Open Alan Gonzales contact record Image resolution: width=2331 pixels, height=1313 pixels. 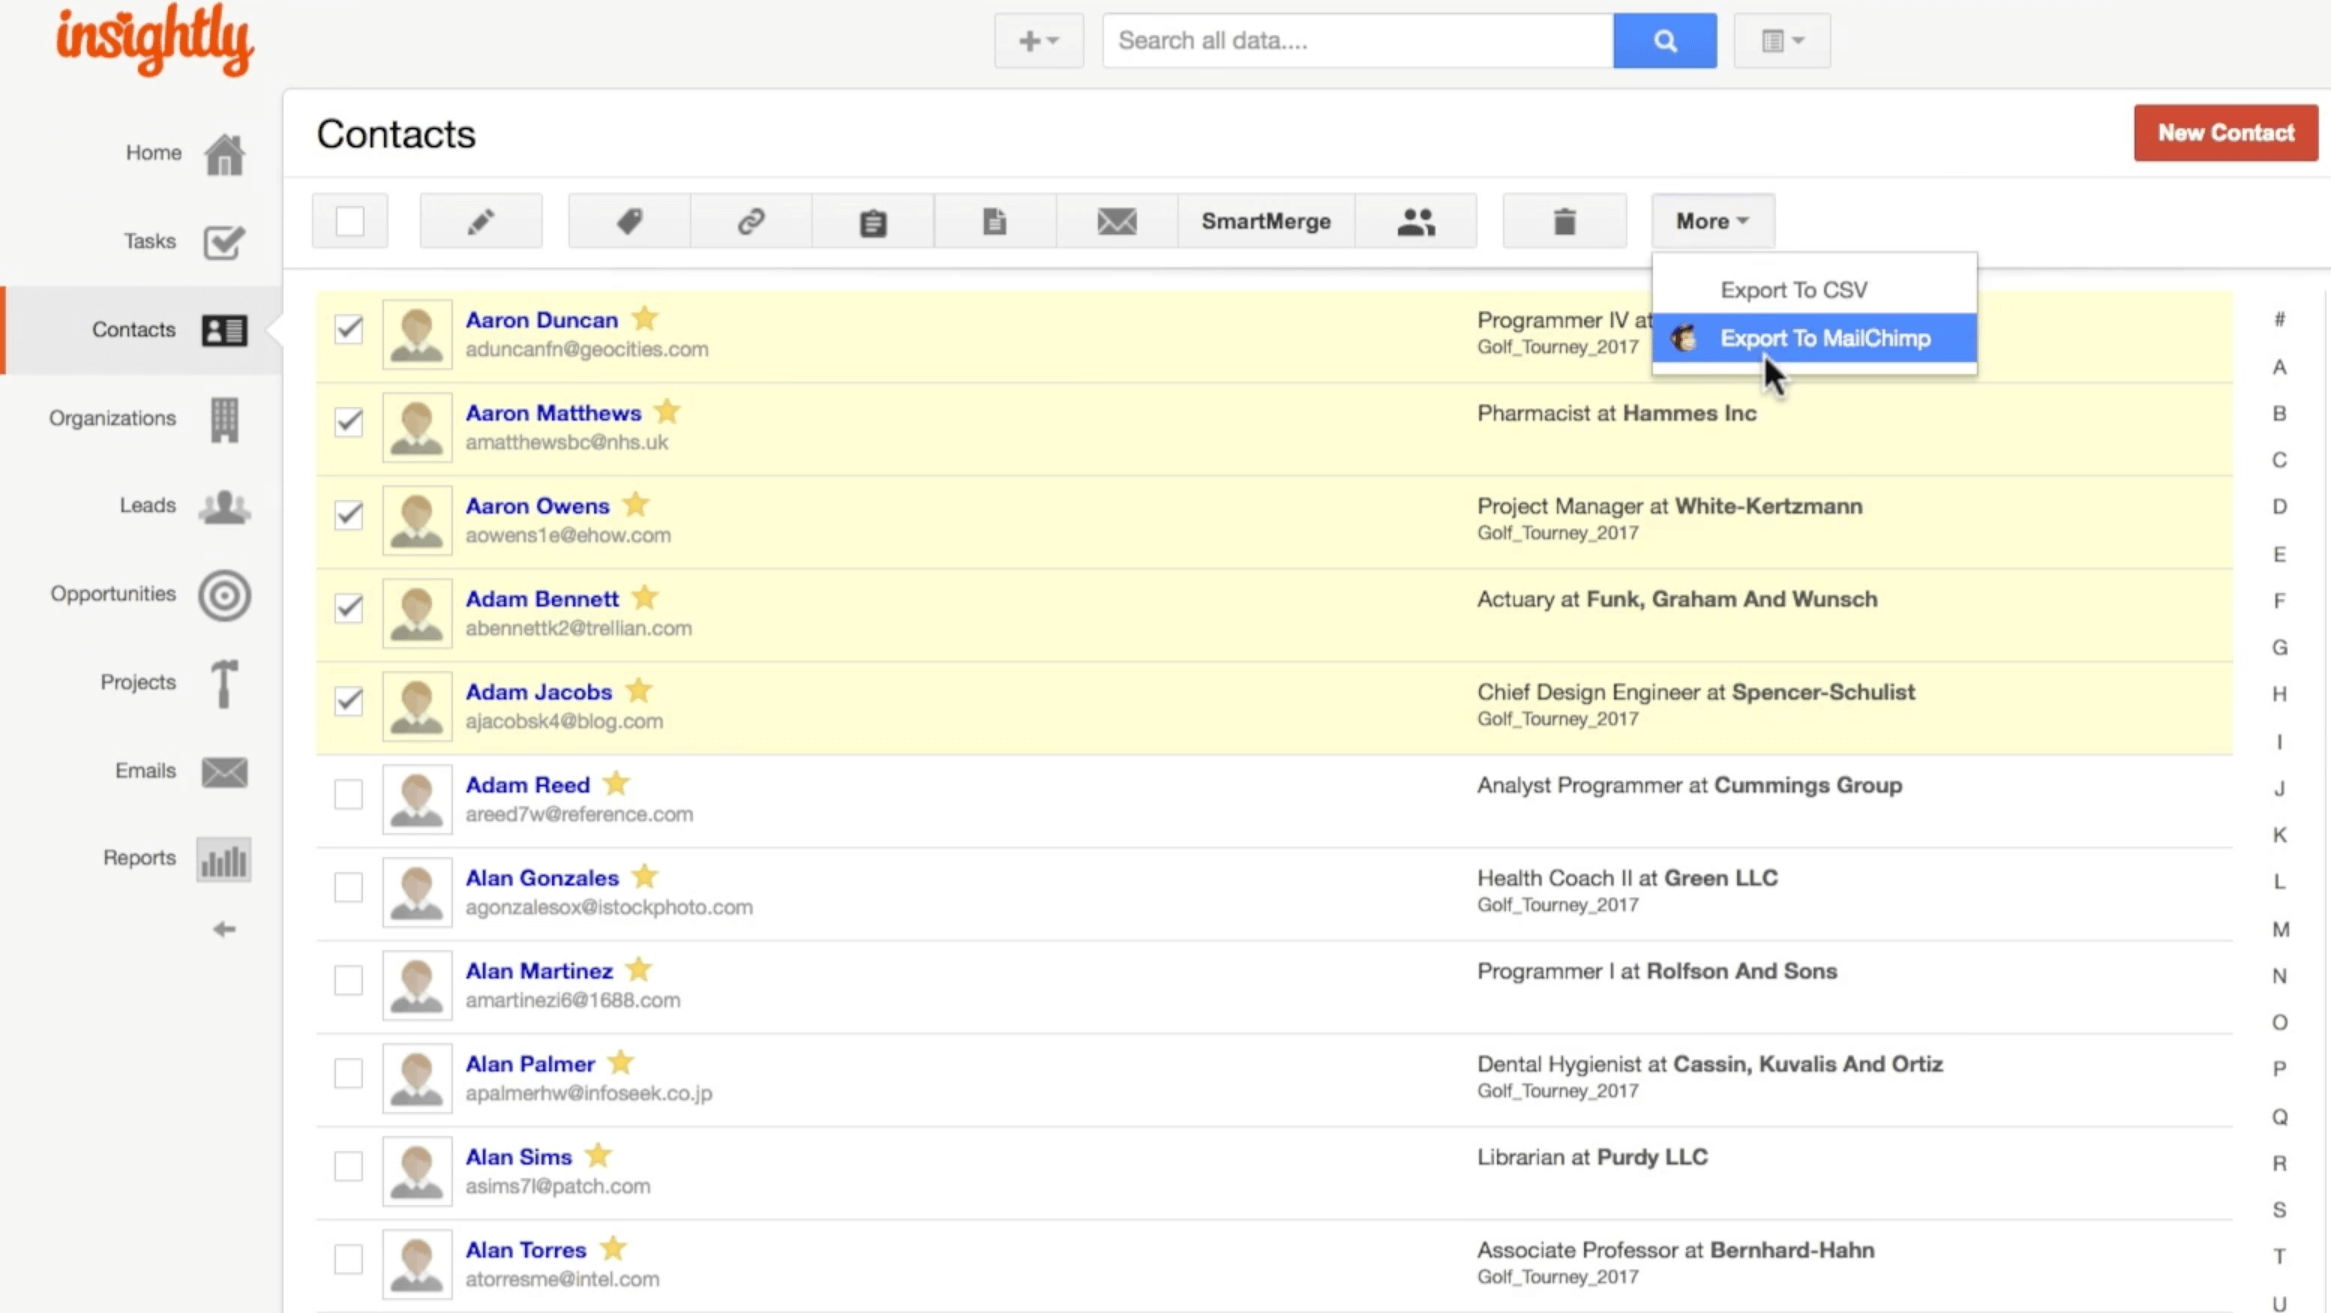[x=541, y=877]
